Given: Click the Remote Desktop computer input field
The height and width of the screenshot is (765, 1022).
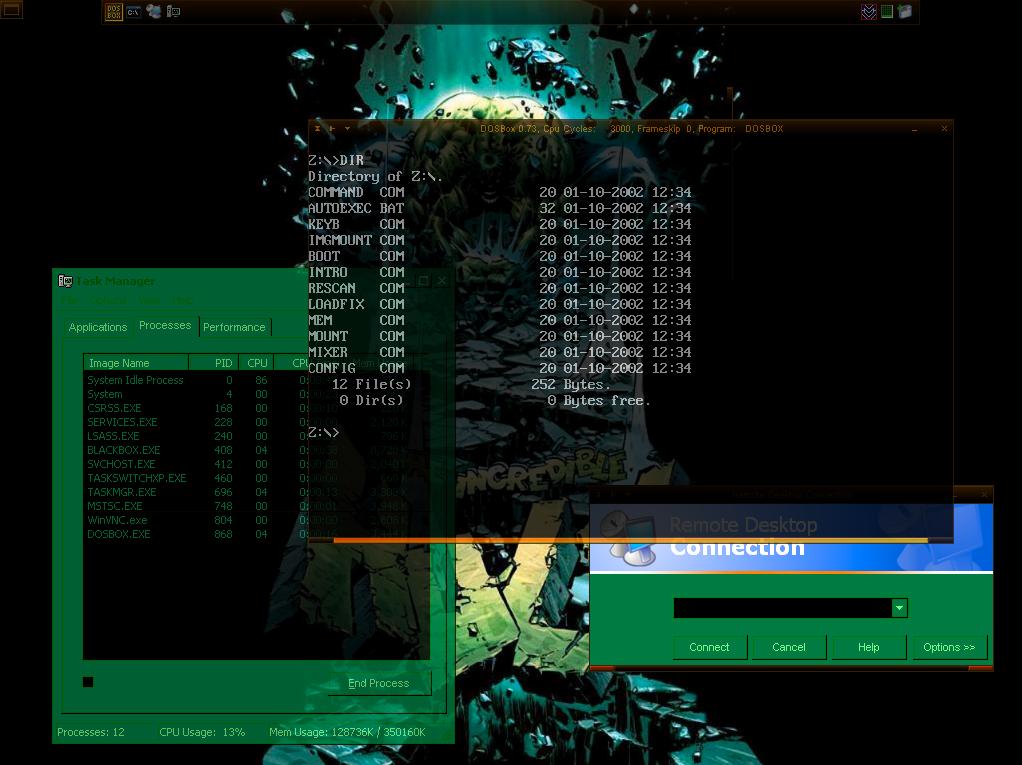Looking at the screenshot, I should tap(782, 608).
